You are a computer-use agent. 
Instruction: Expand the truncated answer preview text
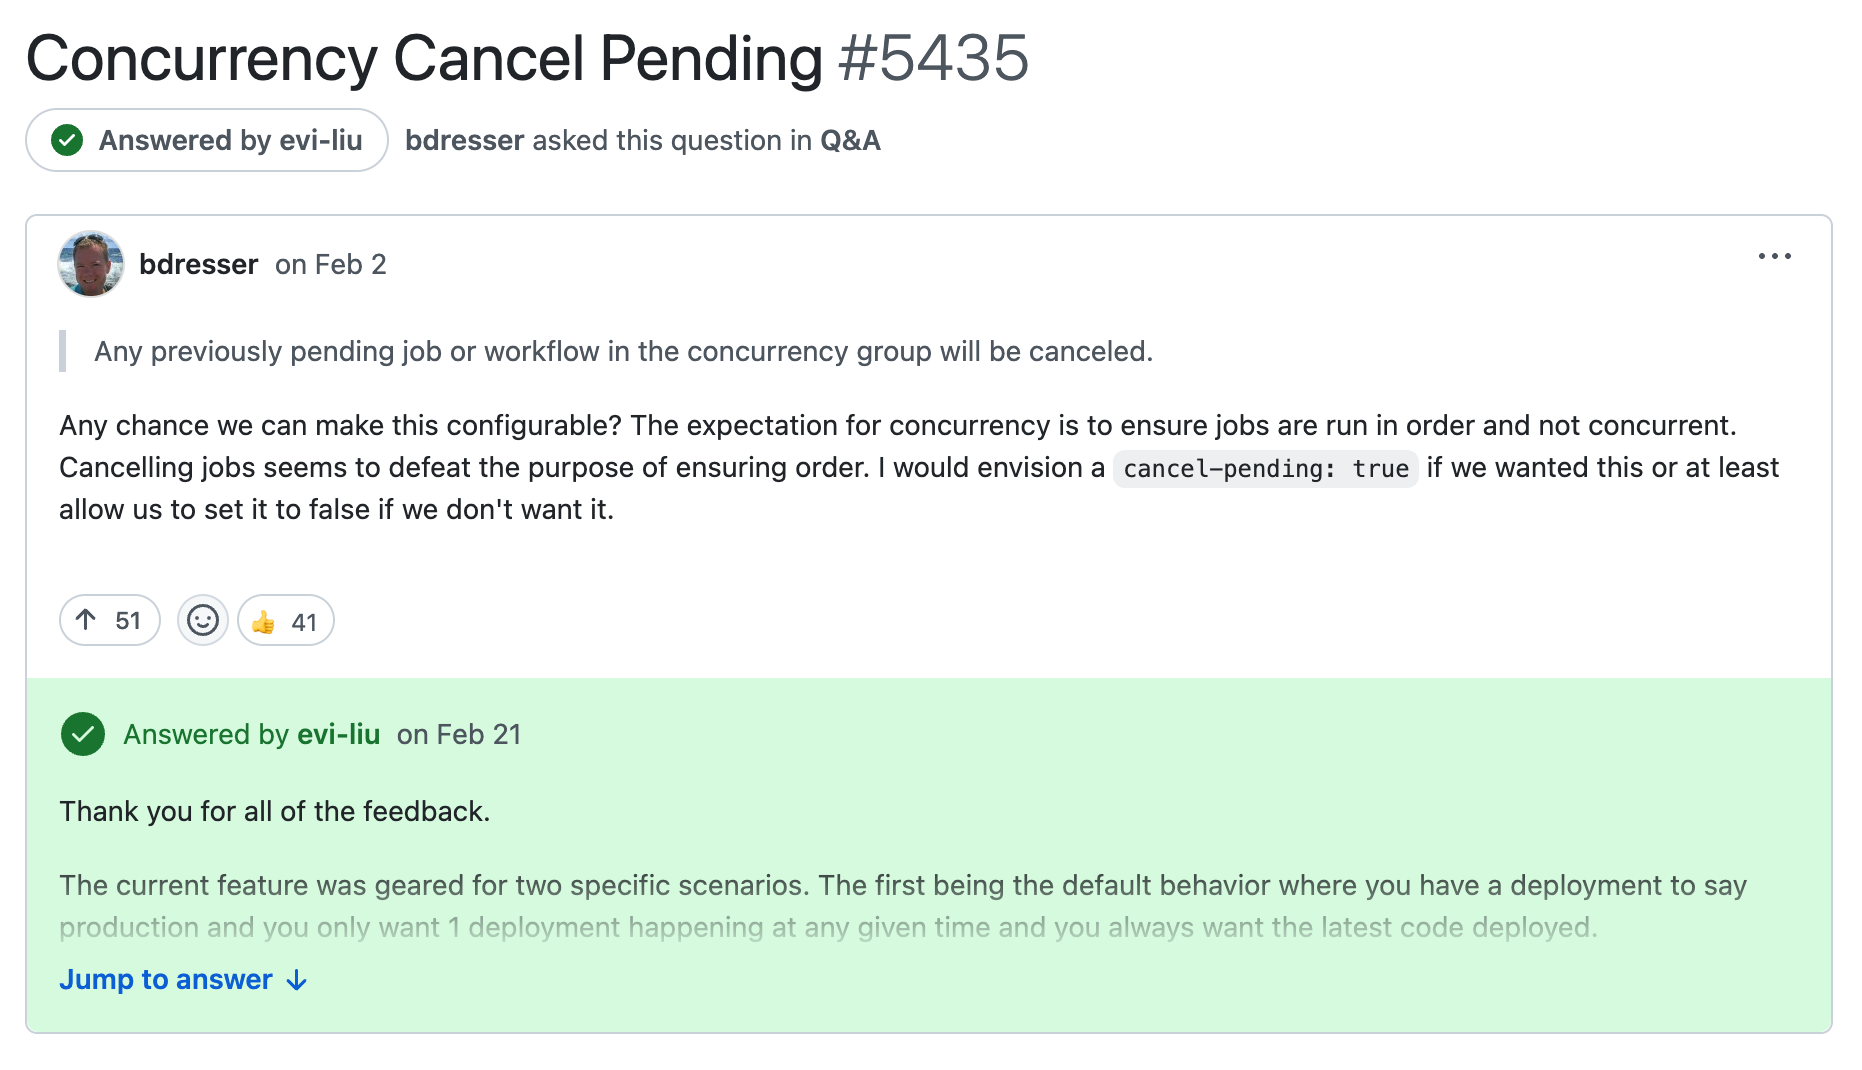165,979
